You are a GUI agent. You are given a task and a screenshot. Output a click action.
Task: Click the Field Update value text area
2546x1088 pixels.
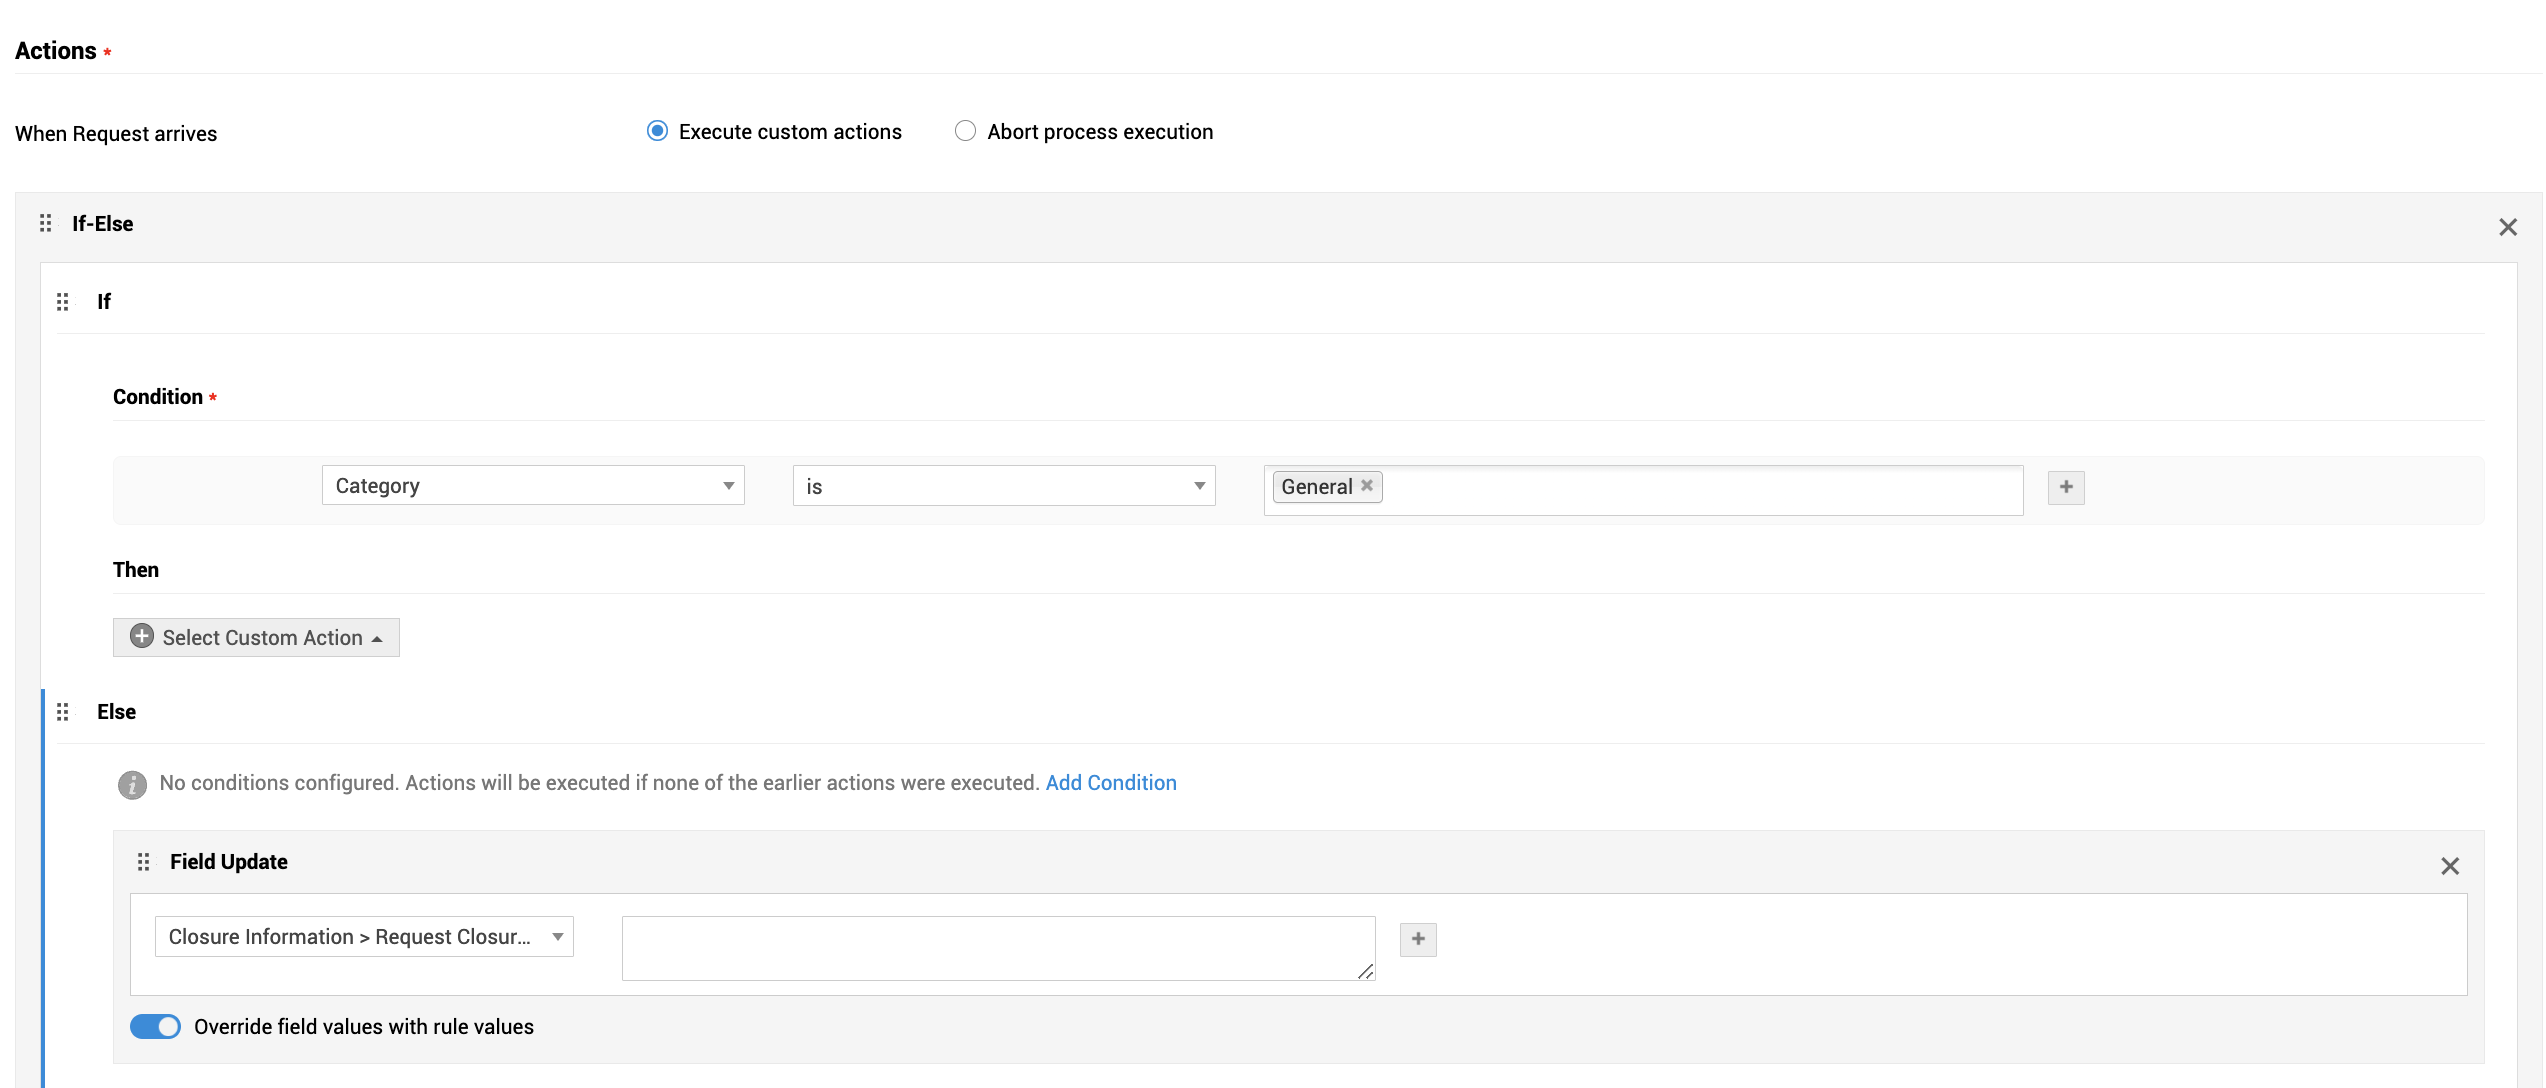(997, 948)
